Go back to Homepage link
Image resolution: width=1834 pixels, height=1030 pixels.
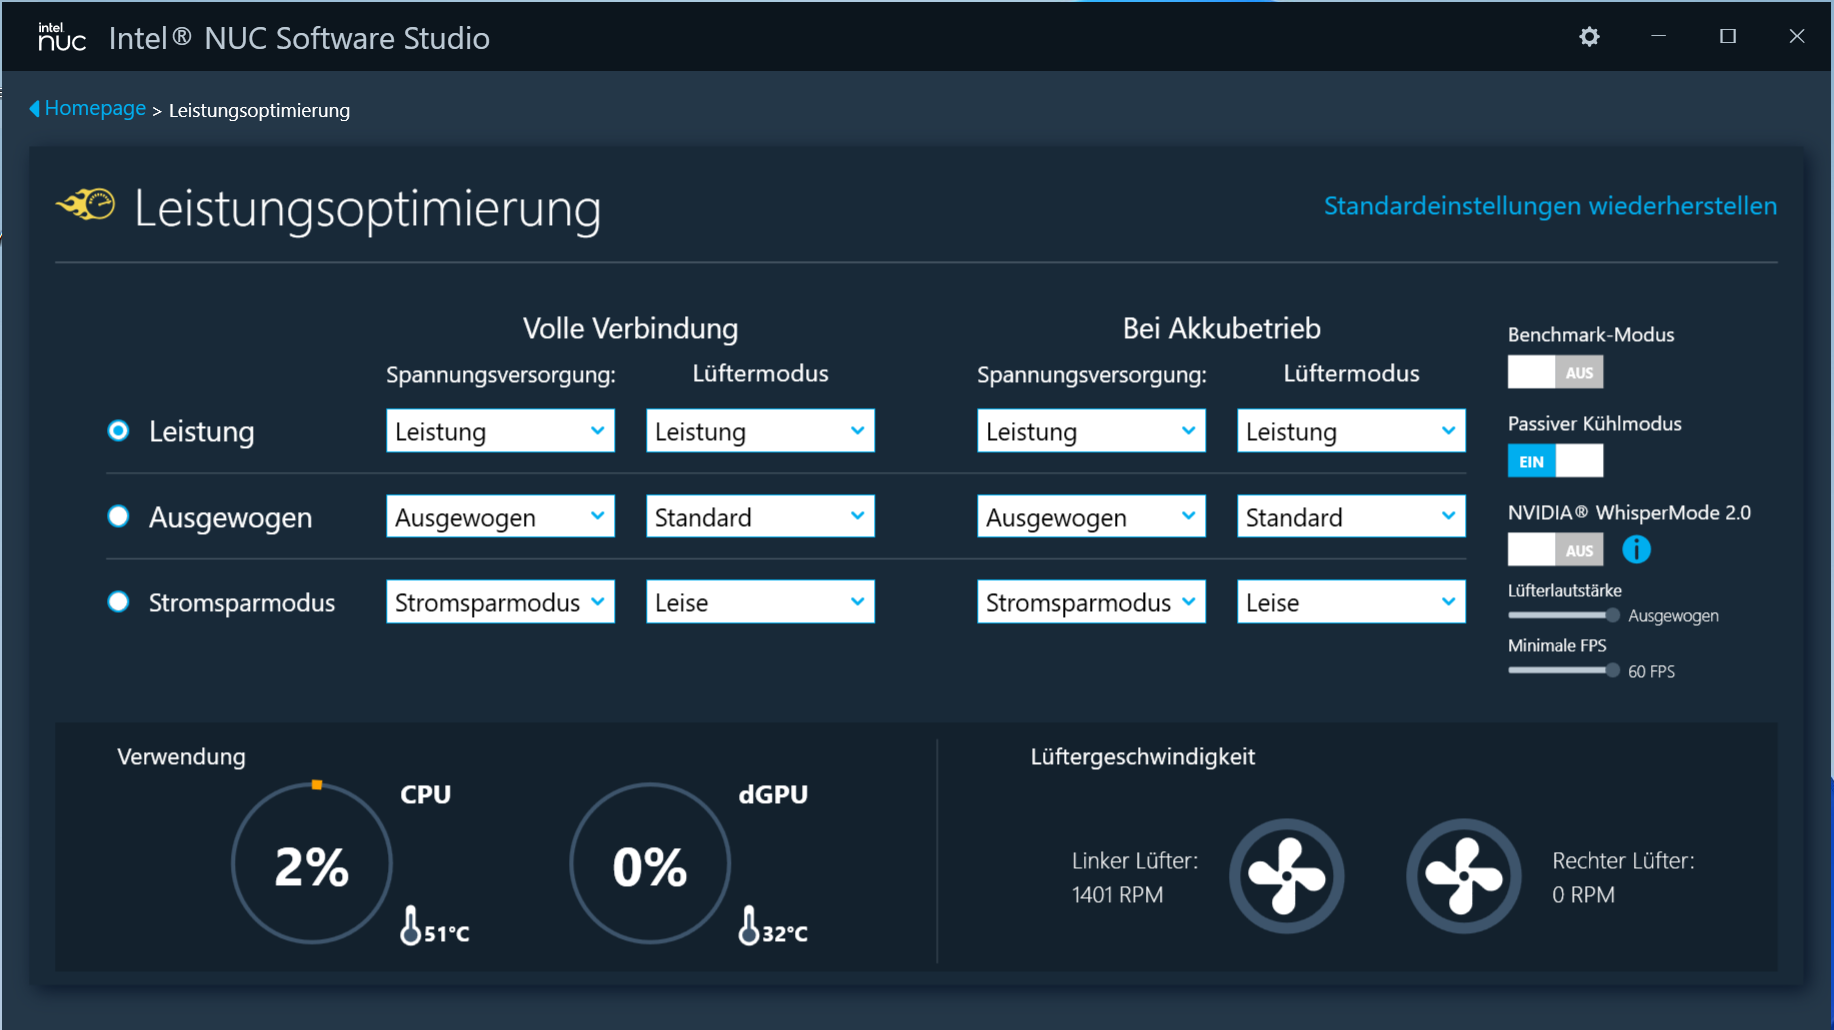click(95, 108)
